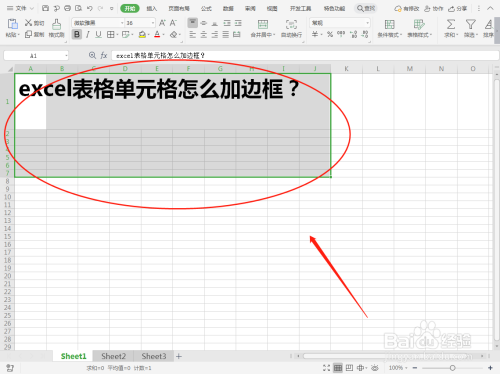This screenshot has width=500, height=374.
Task: Open the File menu
Action: click(x=20, y=8)
